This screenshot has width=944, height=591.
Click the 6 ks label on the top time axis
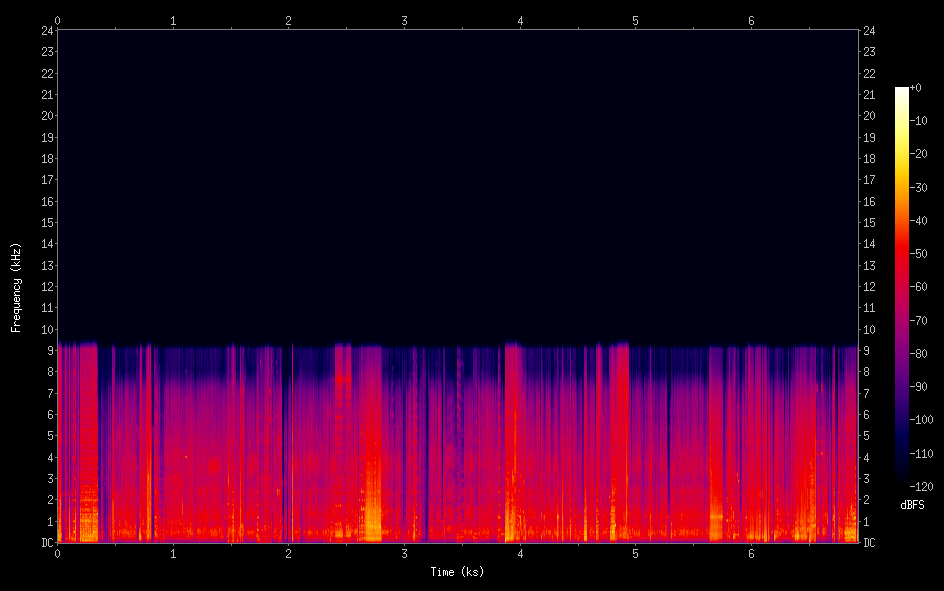[x=751, y=20]
